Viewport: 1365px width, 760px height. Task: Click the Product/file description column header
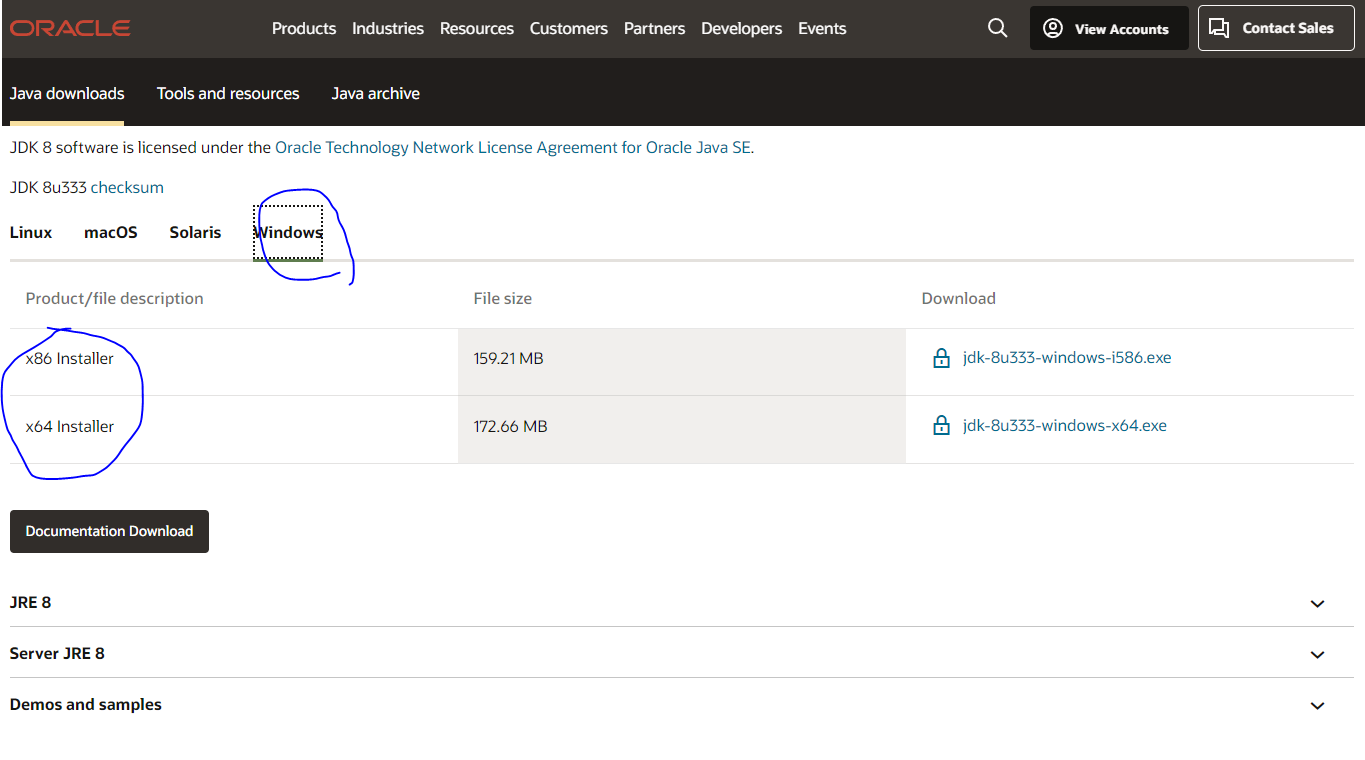(x=115, y=298)
